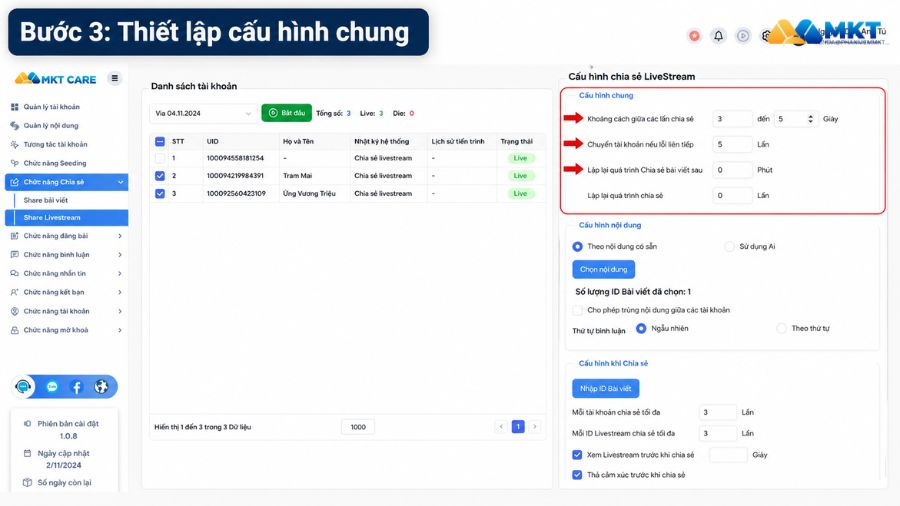Image resolution: width=900 pixels, height=506 pixels.
Task: Enable Cho phép trùng nội dung checkbox
Action: point(577,310)
